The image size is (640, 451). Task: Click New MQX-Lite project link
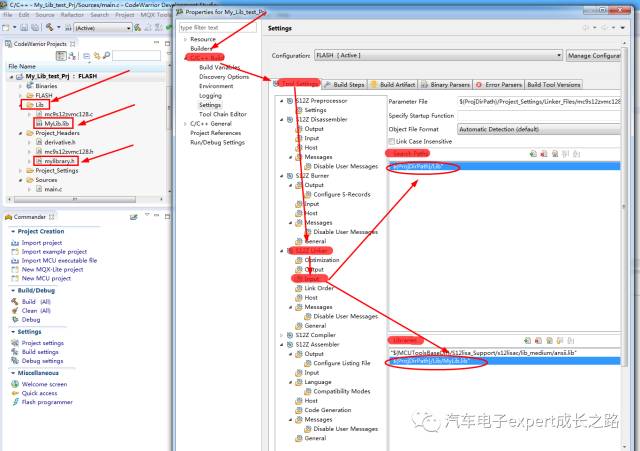point(52,270)
